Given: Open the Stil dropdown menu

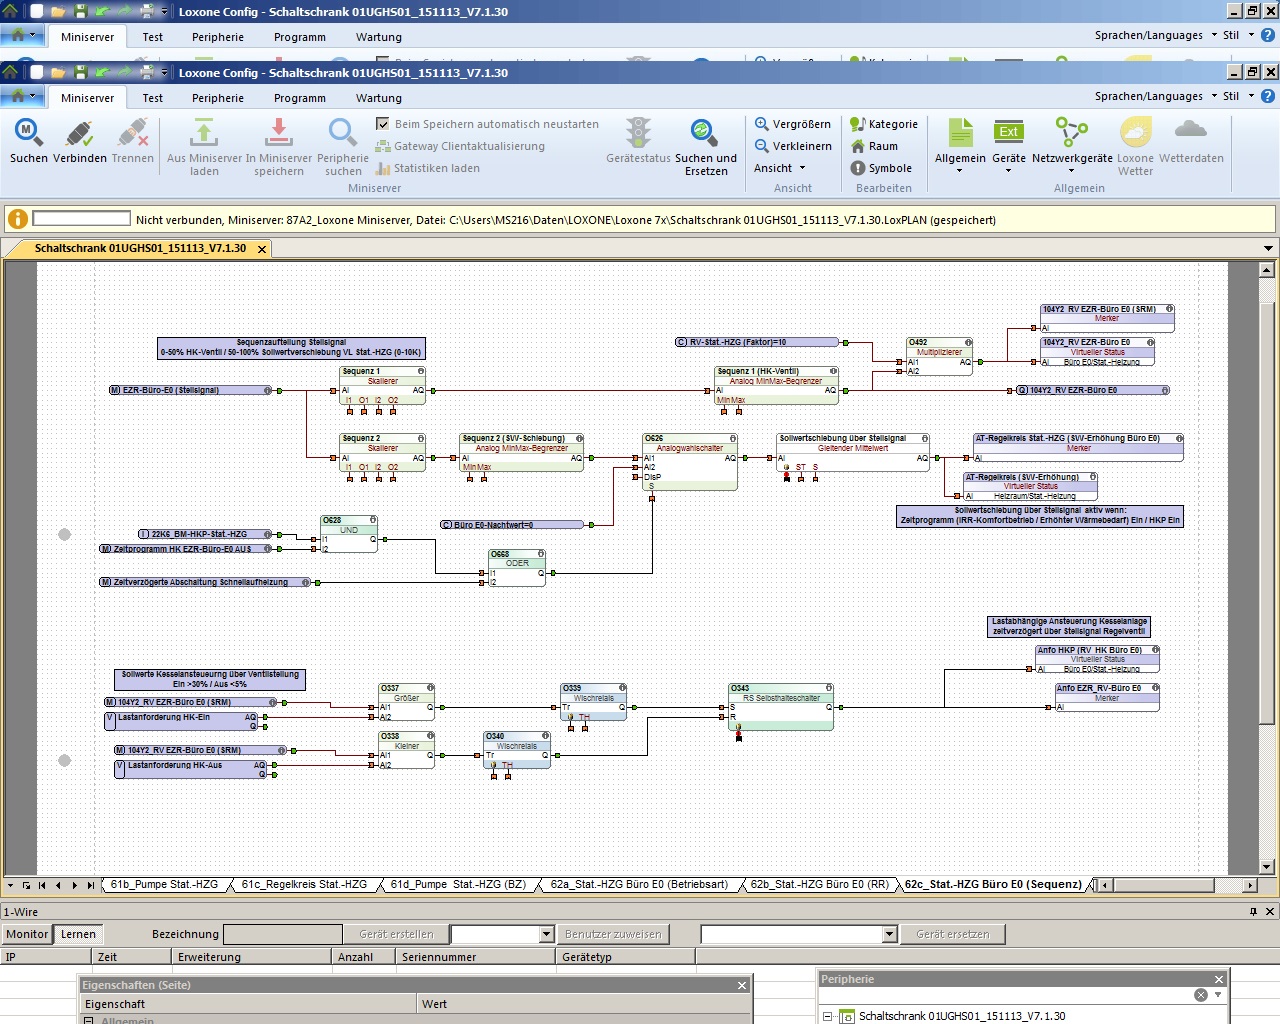Looking at the screenshot, I should point(1237,96).
